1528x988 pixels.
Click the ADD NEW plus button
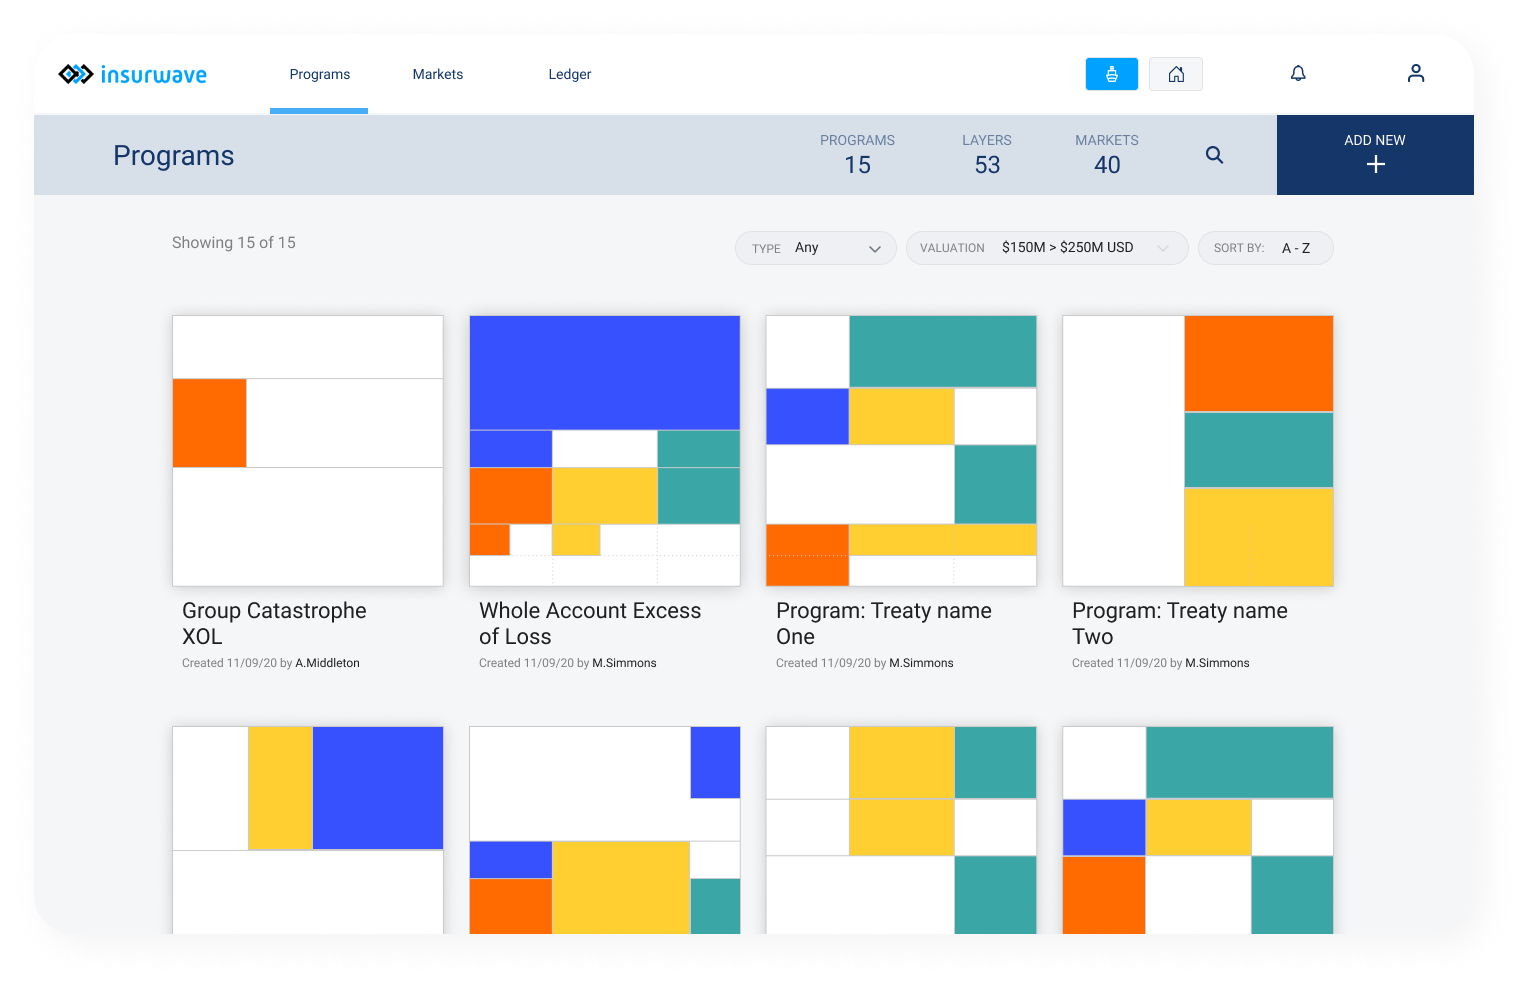pyautogui.click(x=1375, y=155)
